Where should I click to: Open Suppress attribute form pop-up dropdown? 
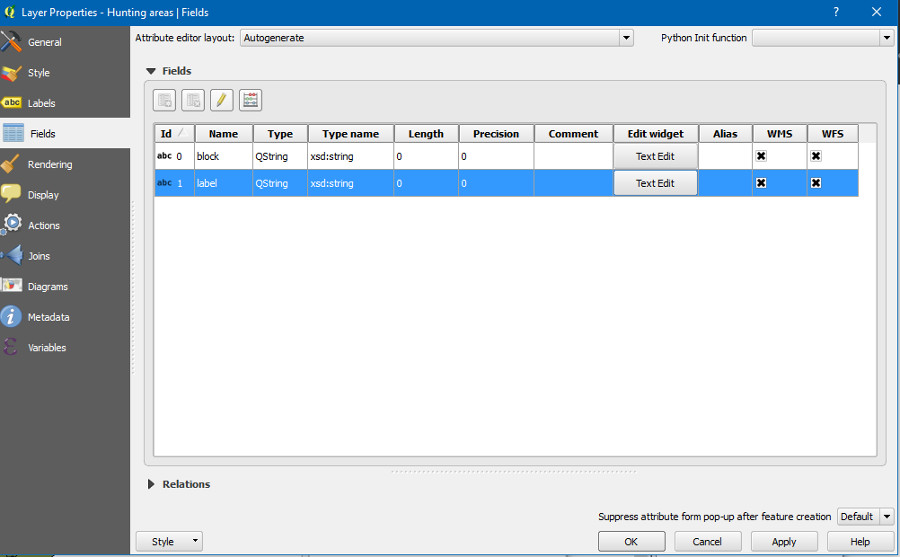pyautogui.click(x=866, y=516)
